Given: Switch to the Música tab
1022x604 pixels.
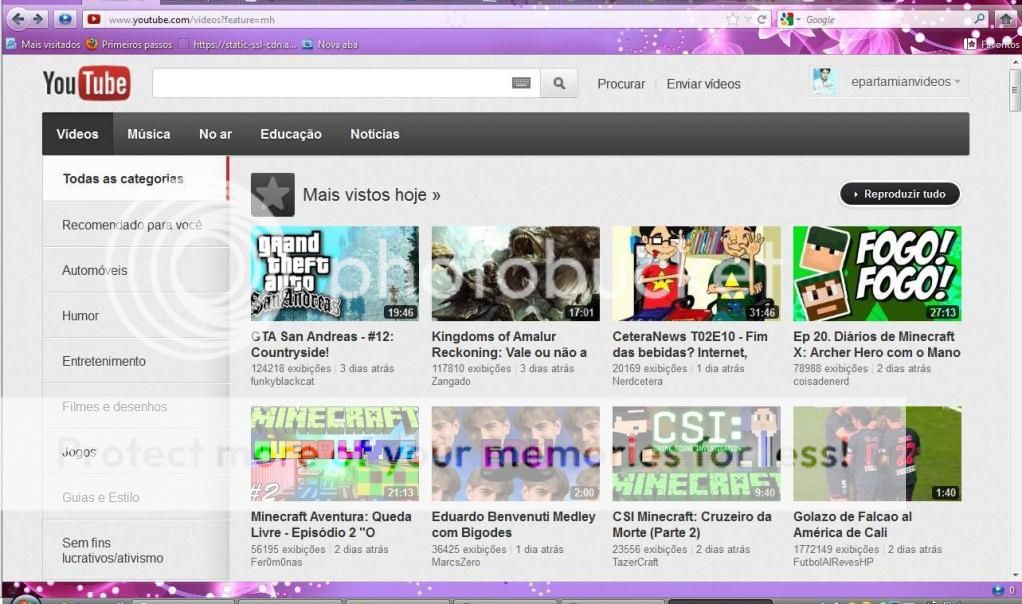Looking at the screenshot, I should tap(149, 134).
